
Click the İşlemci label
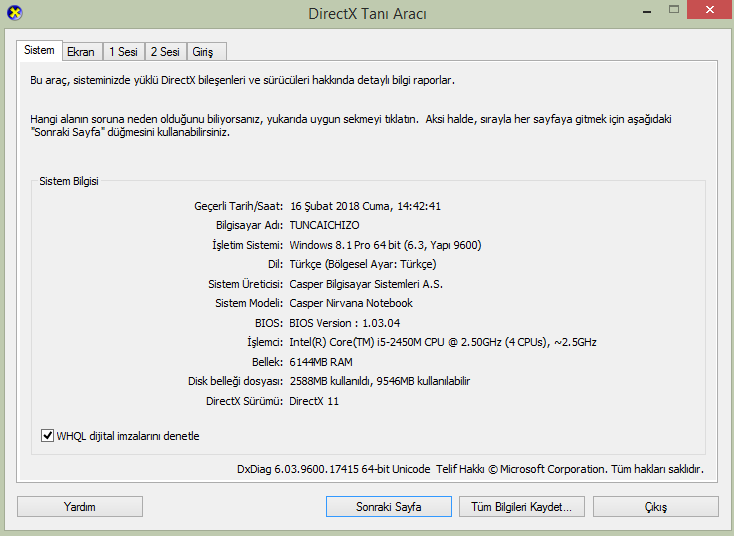[x=265, y=342]
